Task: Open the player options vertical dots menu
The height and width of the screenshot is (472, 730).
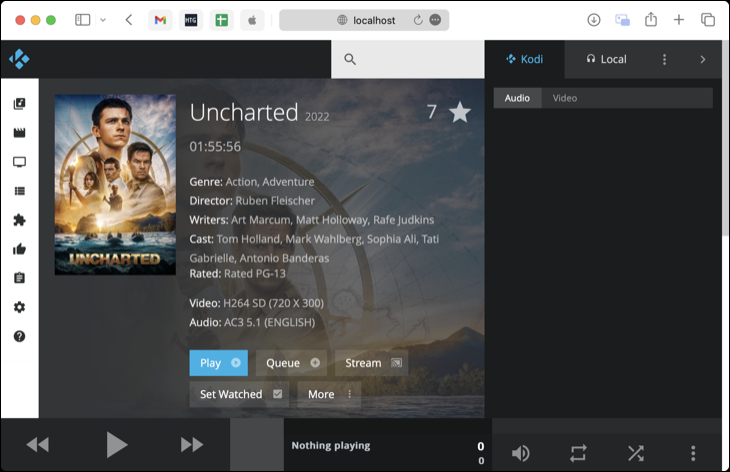Action: [693, 453]
